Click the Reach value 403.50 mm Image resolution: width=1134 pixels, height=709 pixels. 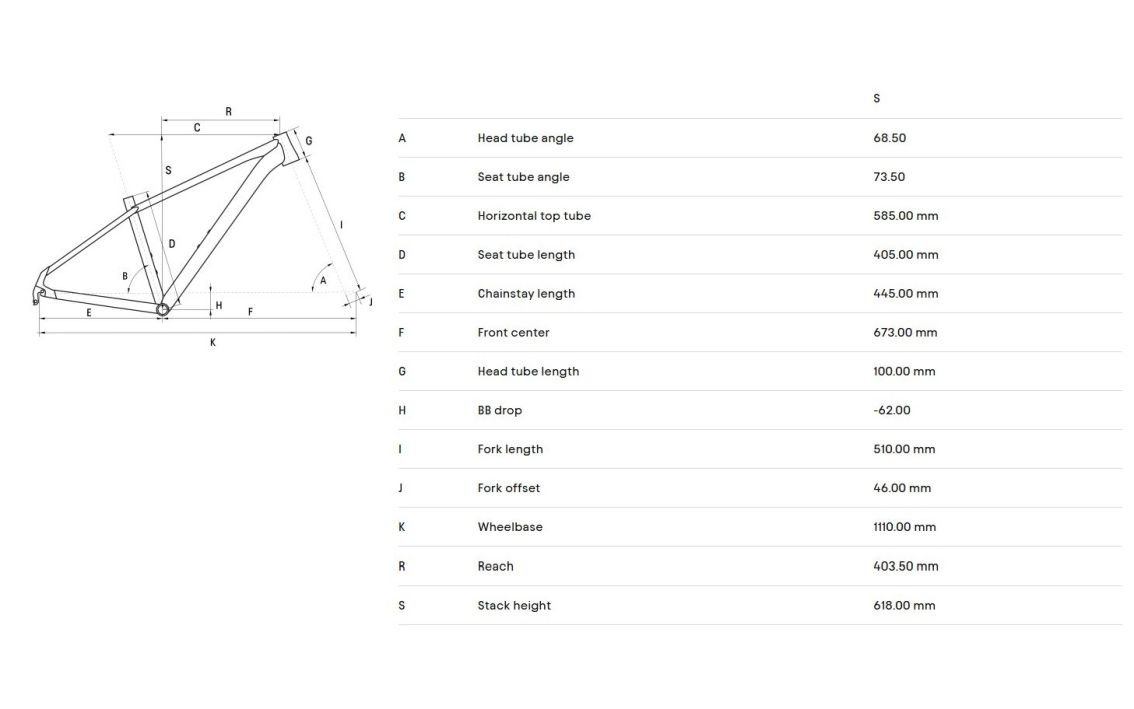point(905,566)
